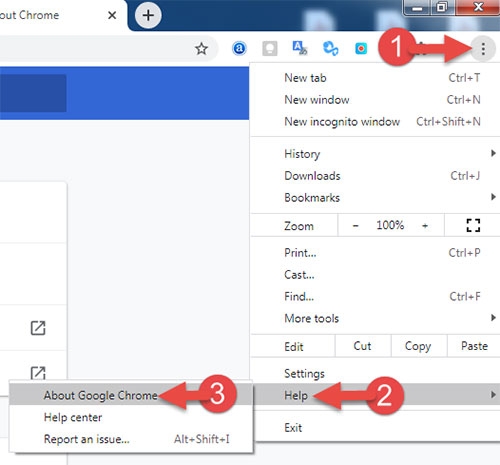Open a new tab with plus button
The height and width of the screenshot is (465, 500).
[x=148, y=15]
